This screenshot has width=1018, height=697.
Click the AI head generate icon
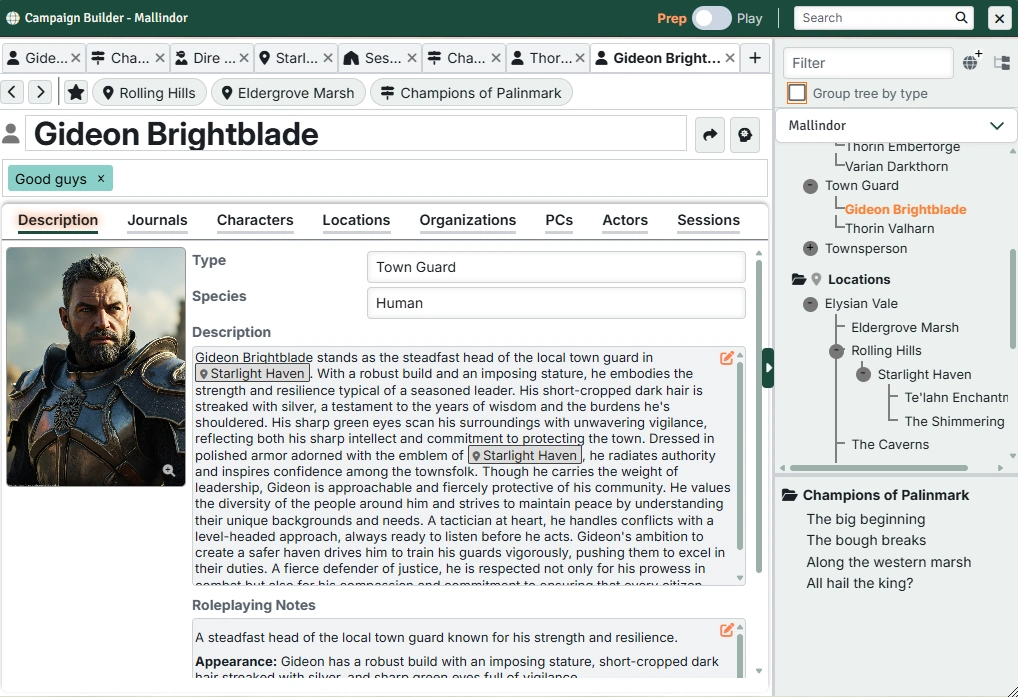[x=744, y=135]
